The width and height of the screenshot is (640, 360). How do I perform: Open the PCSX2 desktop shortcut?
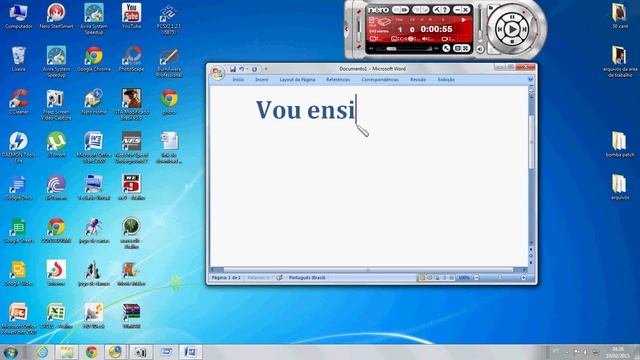coord(169,19)
